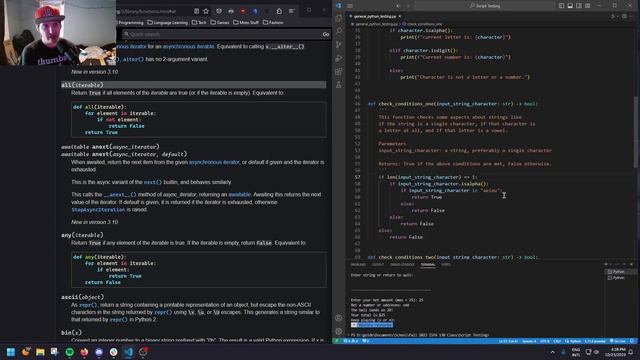
Task: Click check_conditions_one in the breadcrumb
Action: point(424,24)
